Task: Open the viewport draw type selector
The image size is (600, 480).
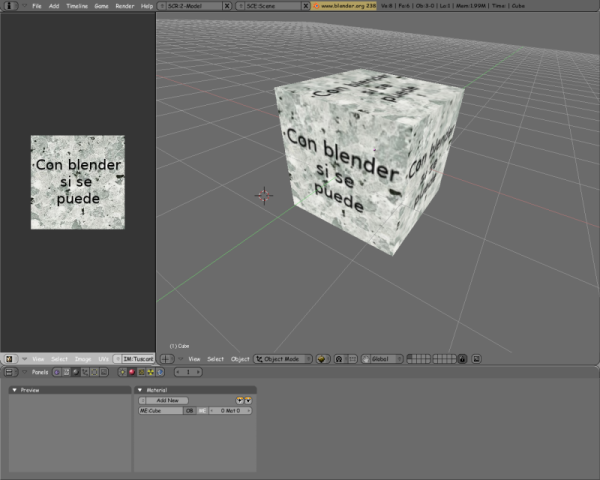Action: pyautogui.click(x=323, y=359)
